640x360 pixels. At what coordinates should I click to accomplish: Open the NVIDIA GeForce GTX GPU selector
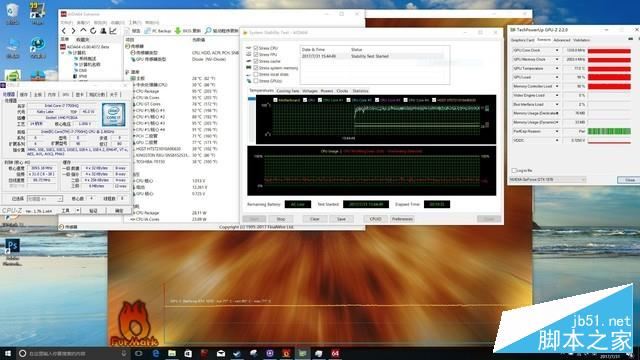point(548,180)
